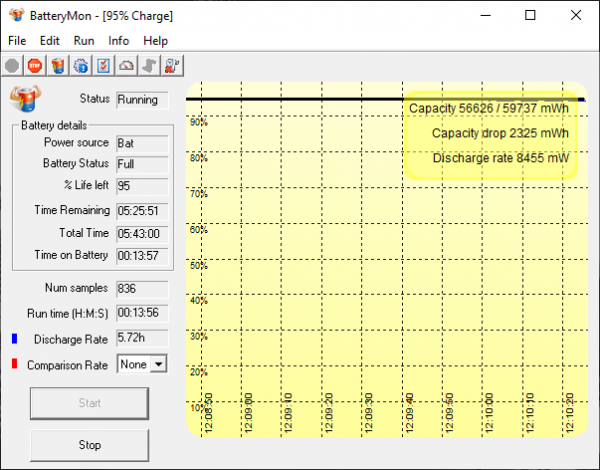Close the BatteryMon window
The height and width of the screenshot is (470, 600).
pyautogui.click(x=576, y=15)
